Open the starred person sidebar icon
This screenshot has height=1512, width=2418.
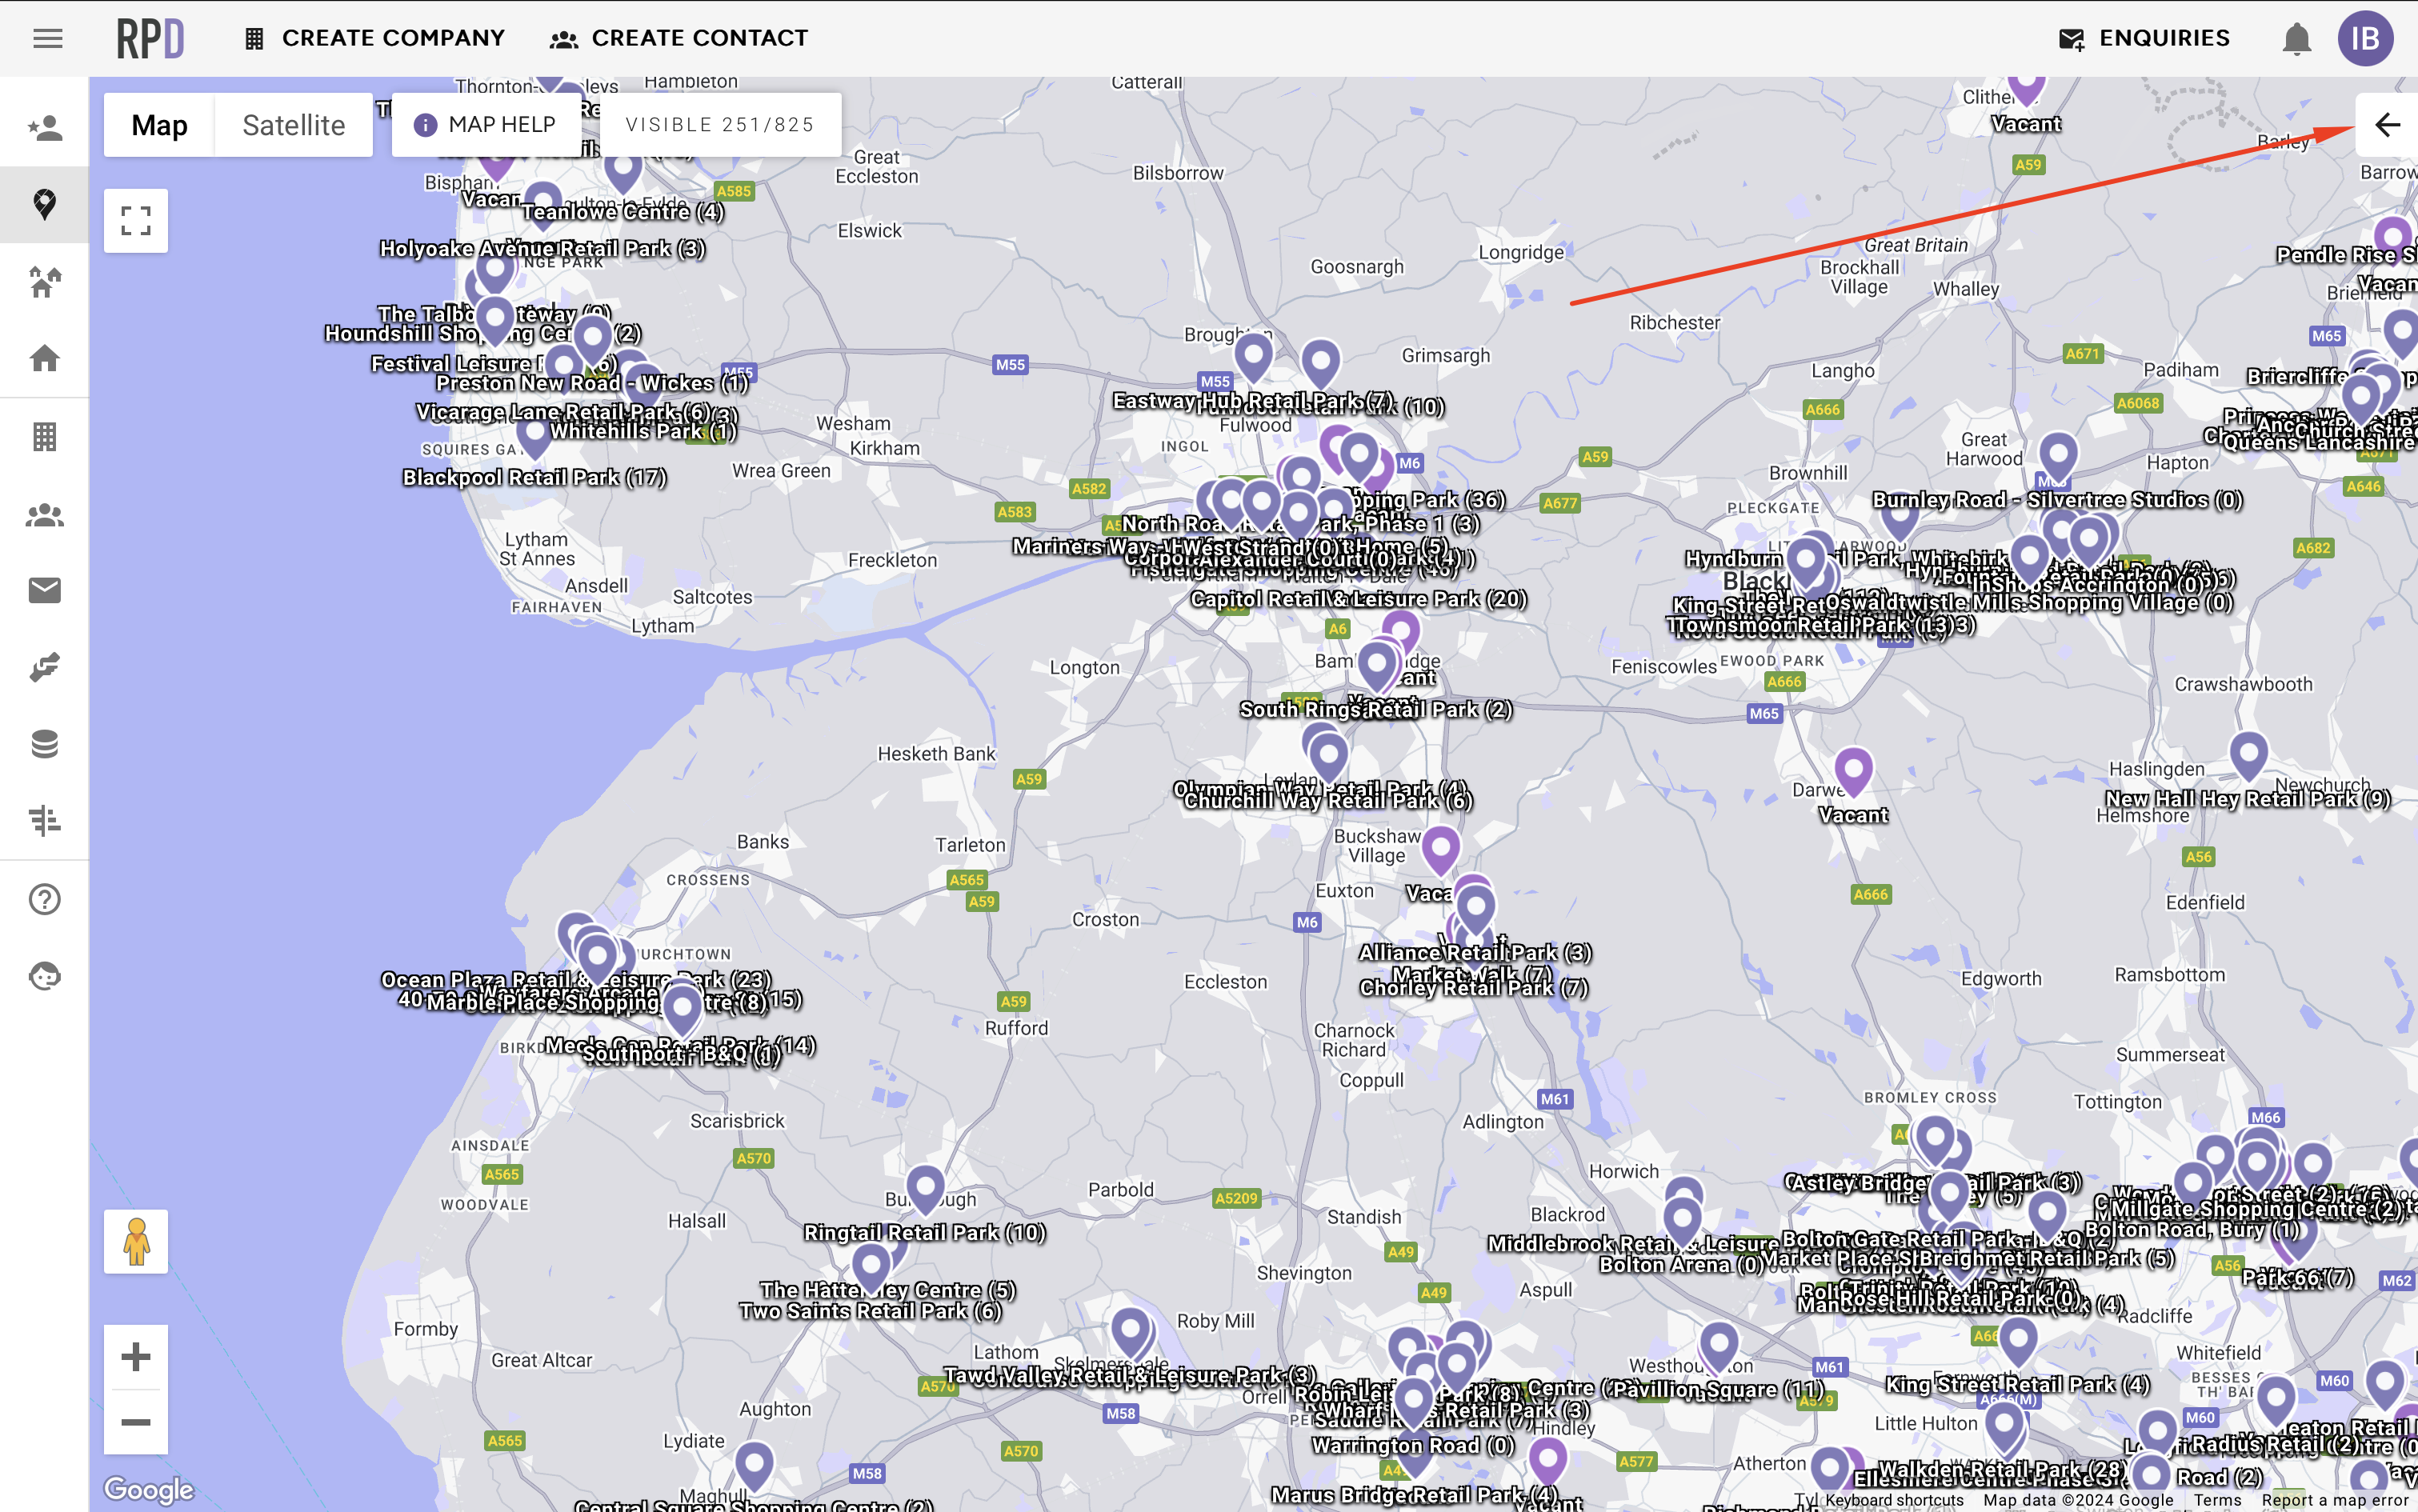click(44, 127)
